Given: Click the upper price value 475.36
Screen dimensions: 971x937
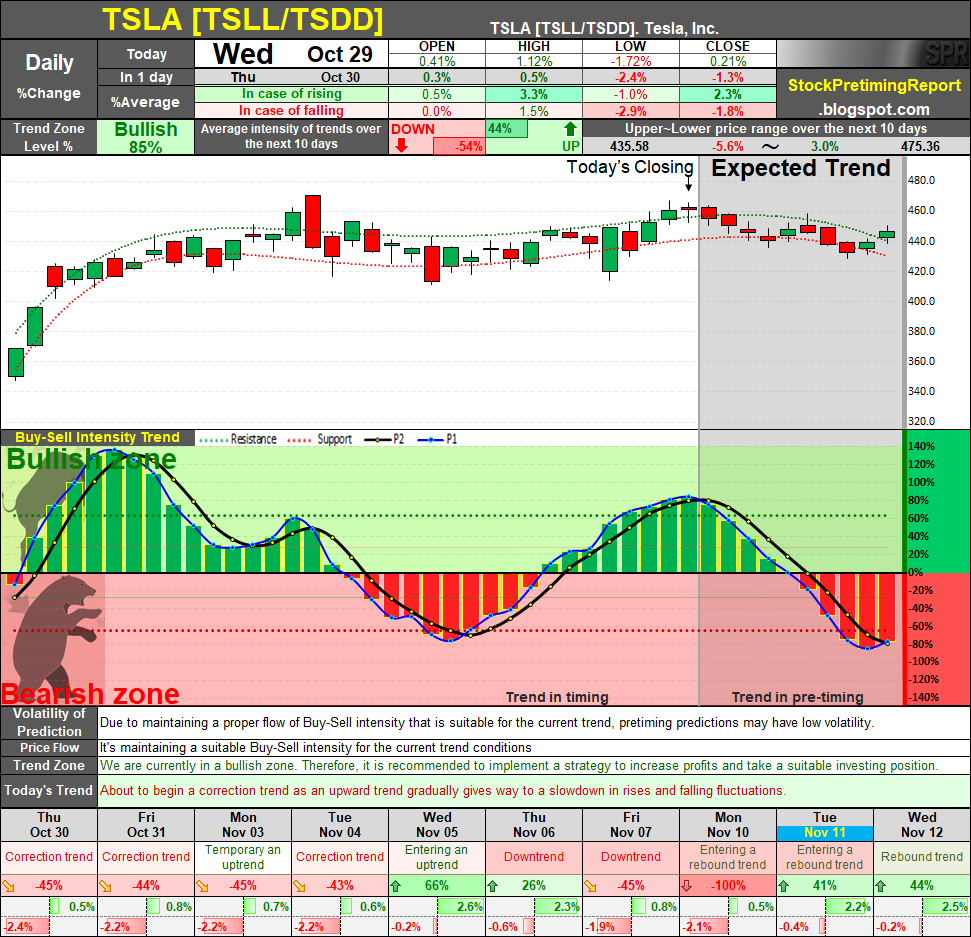Looking at the screenshot, I should 920,147.
